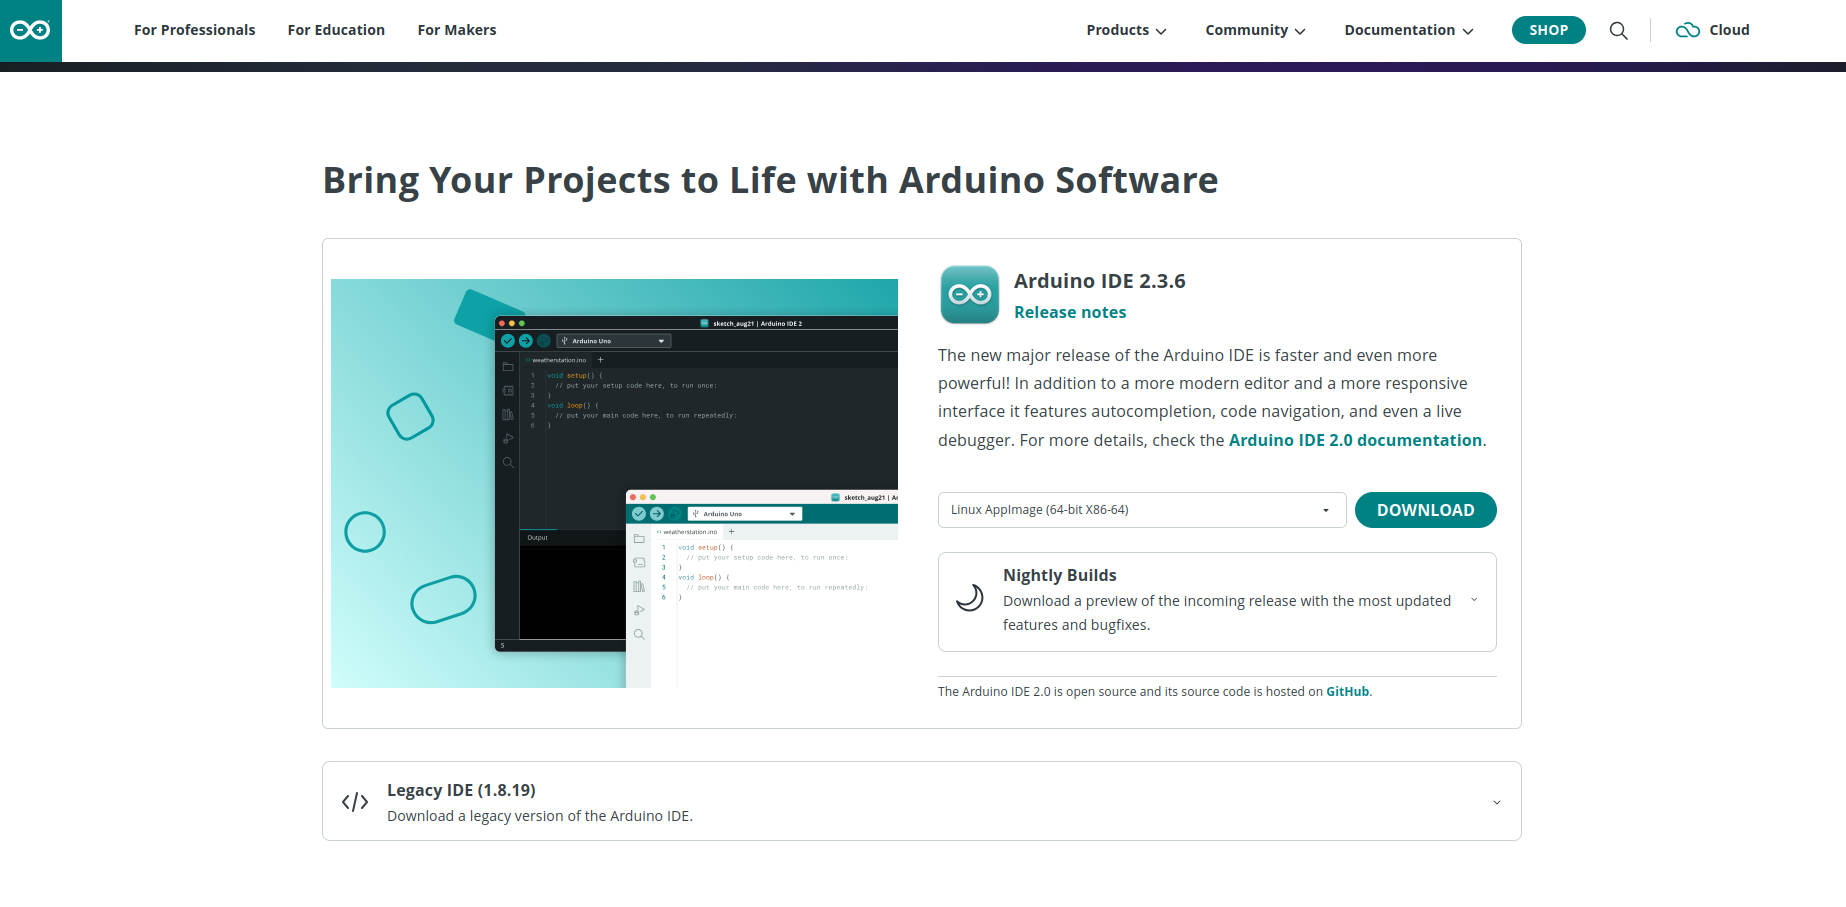
Task: Follow the Arduino IDE 2.0 documentation link
Action: pos(1356,440)
